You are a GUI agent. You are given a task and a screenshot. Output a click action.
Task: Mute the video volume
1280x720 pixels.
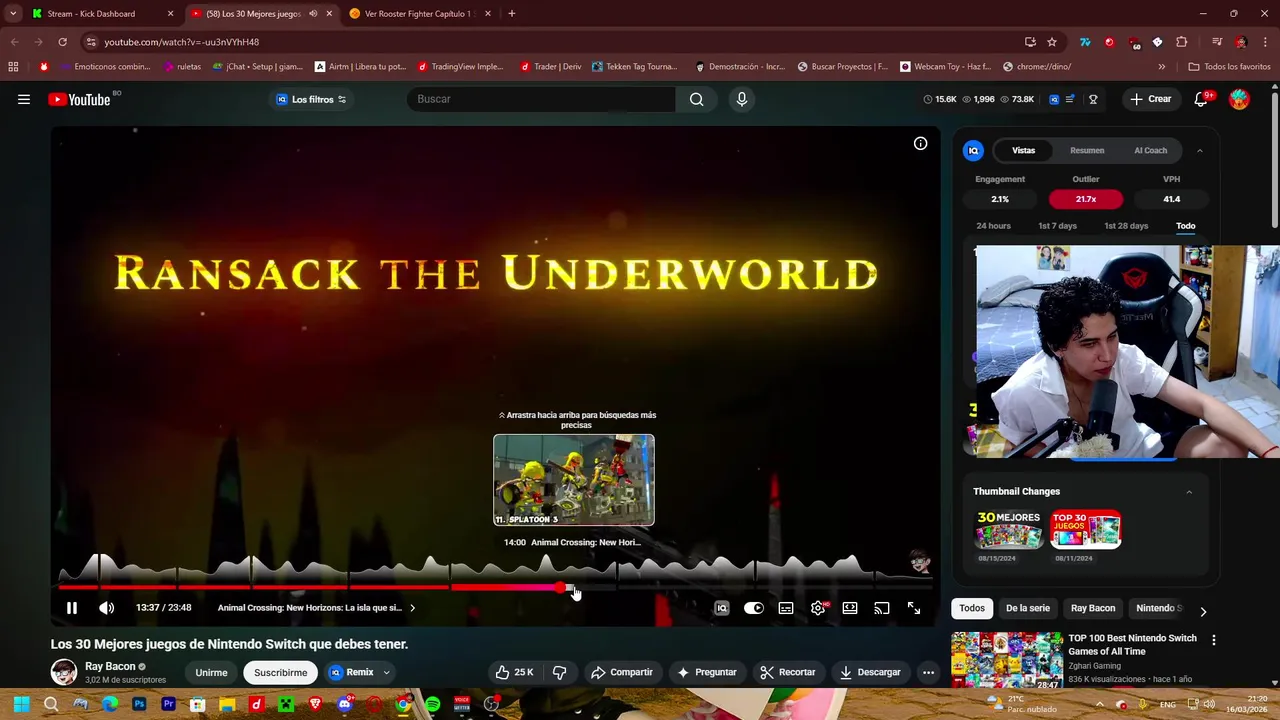(107, 608)
